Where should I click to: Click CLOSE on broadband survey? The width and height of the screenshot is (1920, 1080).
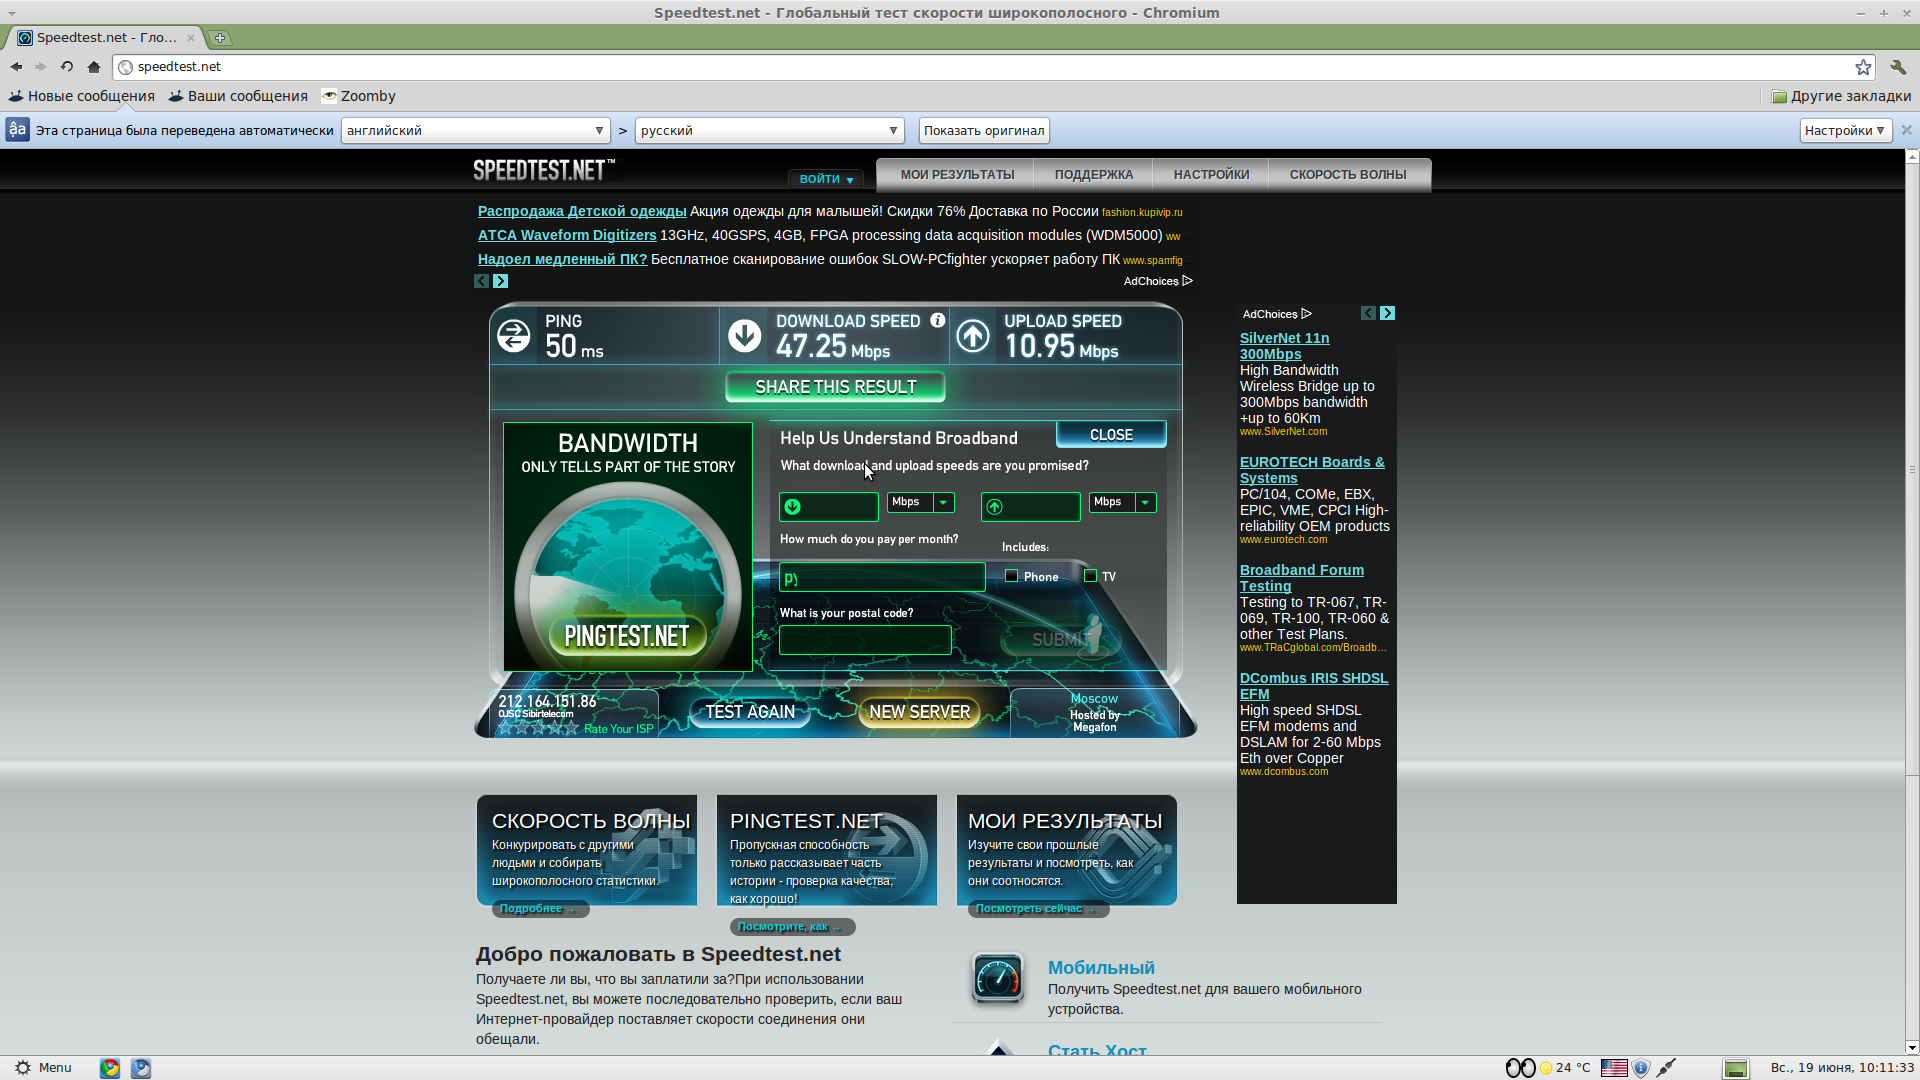[x=1111, y=435]
